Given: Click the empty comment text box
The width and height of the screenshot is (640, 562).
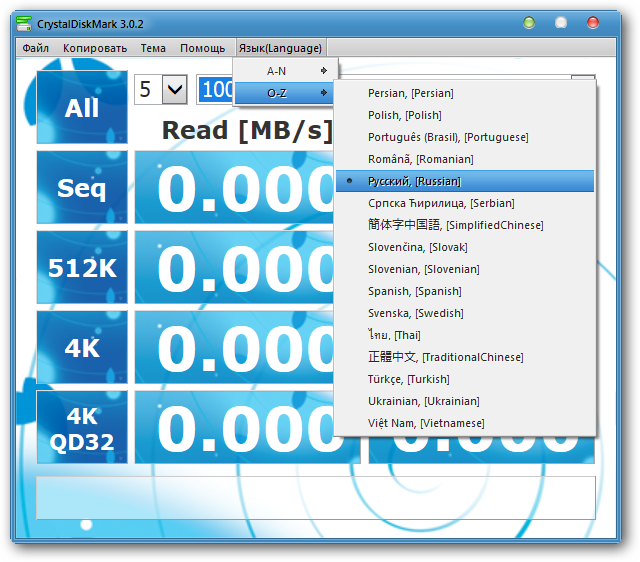Looking at the screenshot, I should point(316,498).
